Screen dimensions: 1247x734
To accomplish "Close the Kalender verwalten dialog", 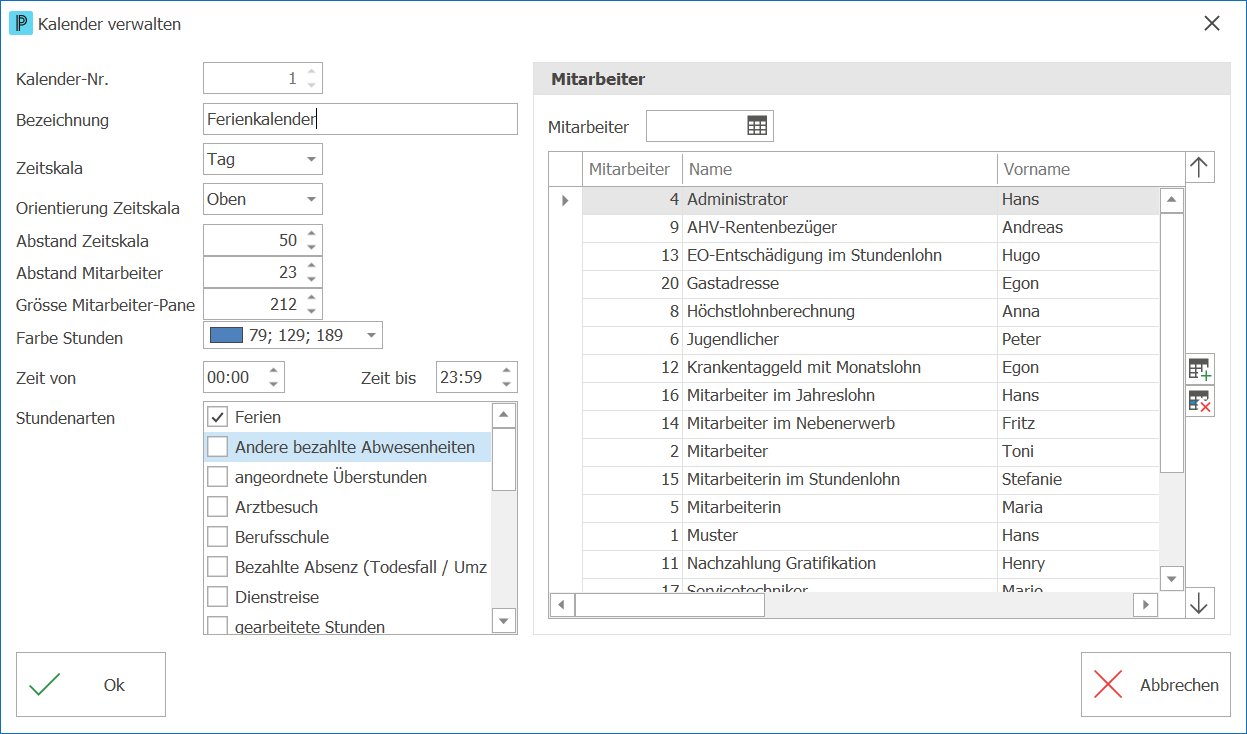I will (x=1212, y=23).
